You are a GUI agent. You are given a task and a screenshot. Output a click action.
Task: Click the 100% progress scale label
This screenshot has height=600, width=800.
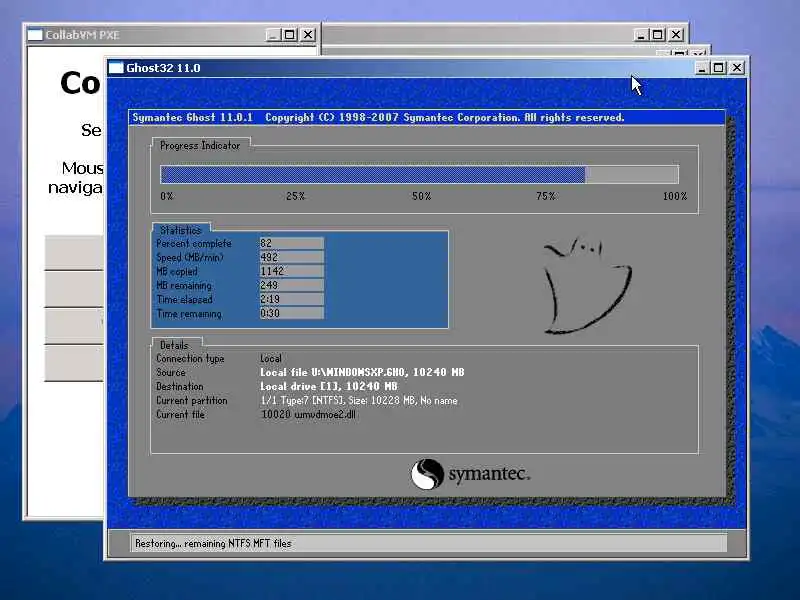tap(674, 196)
